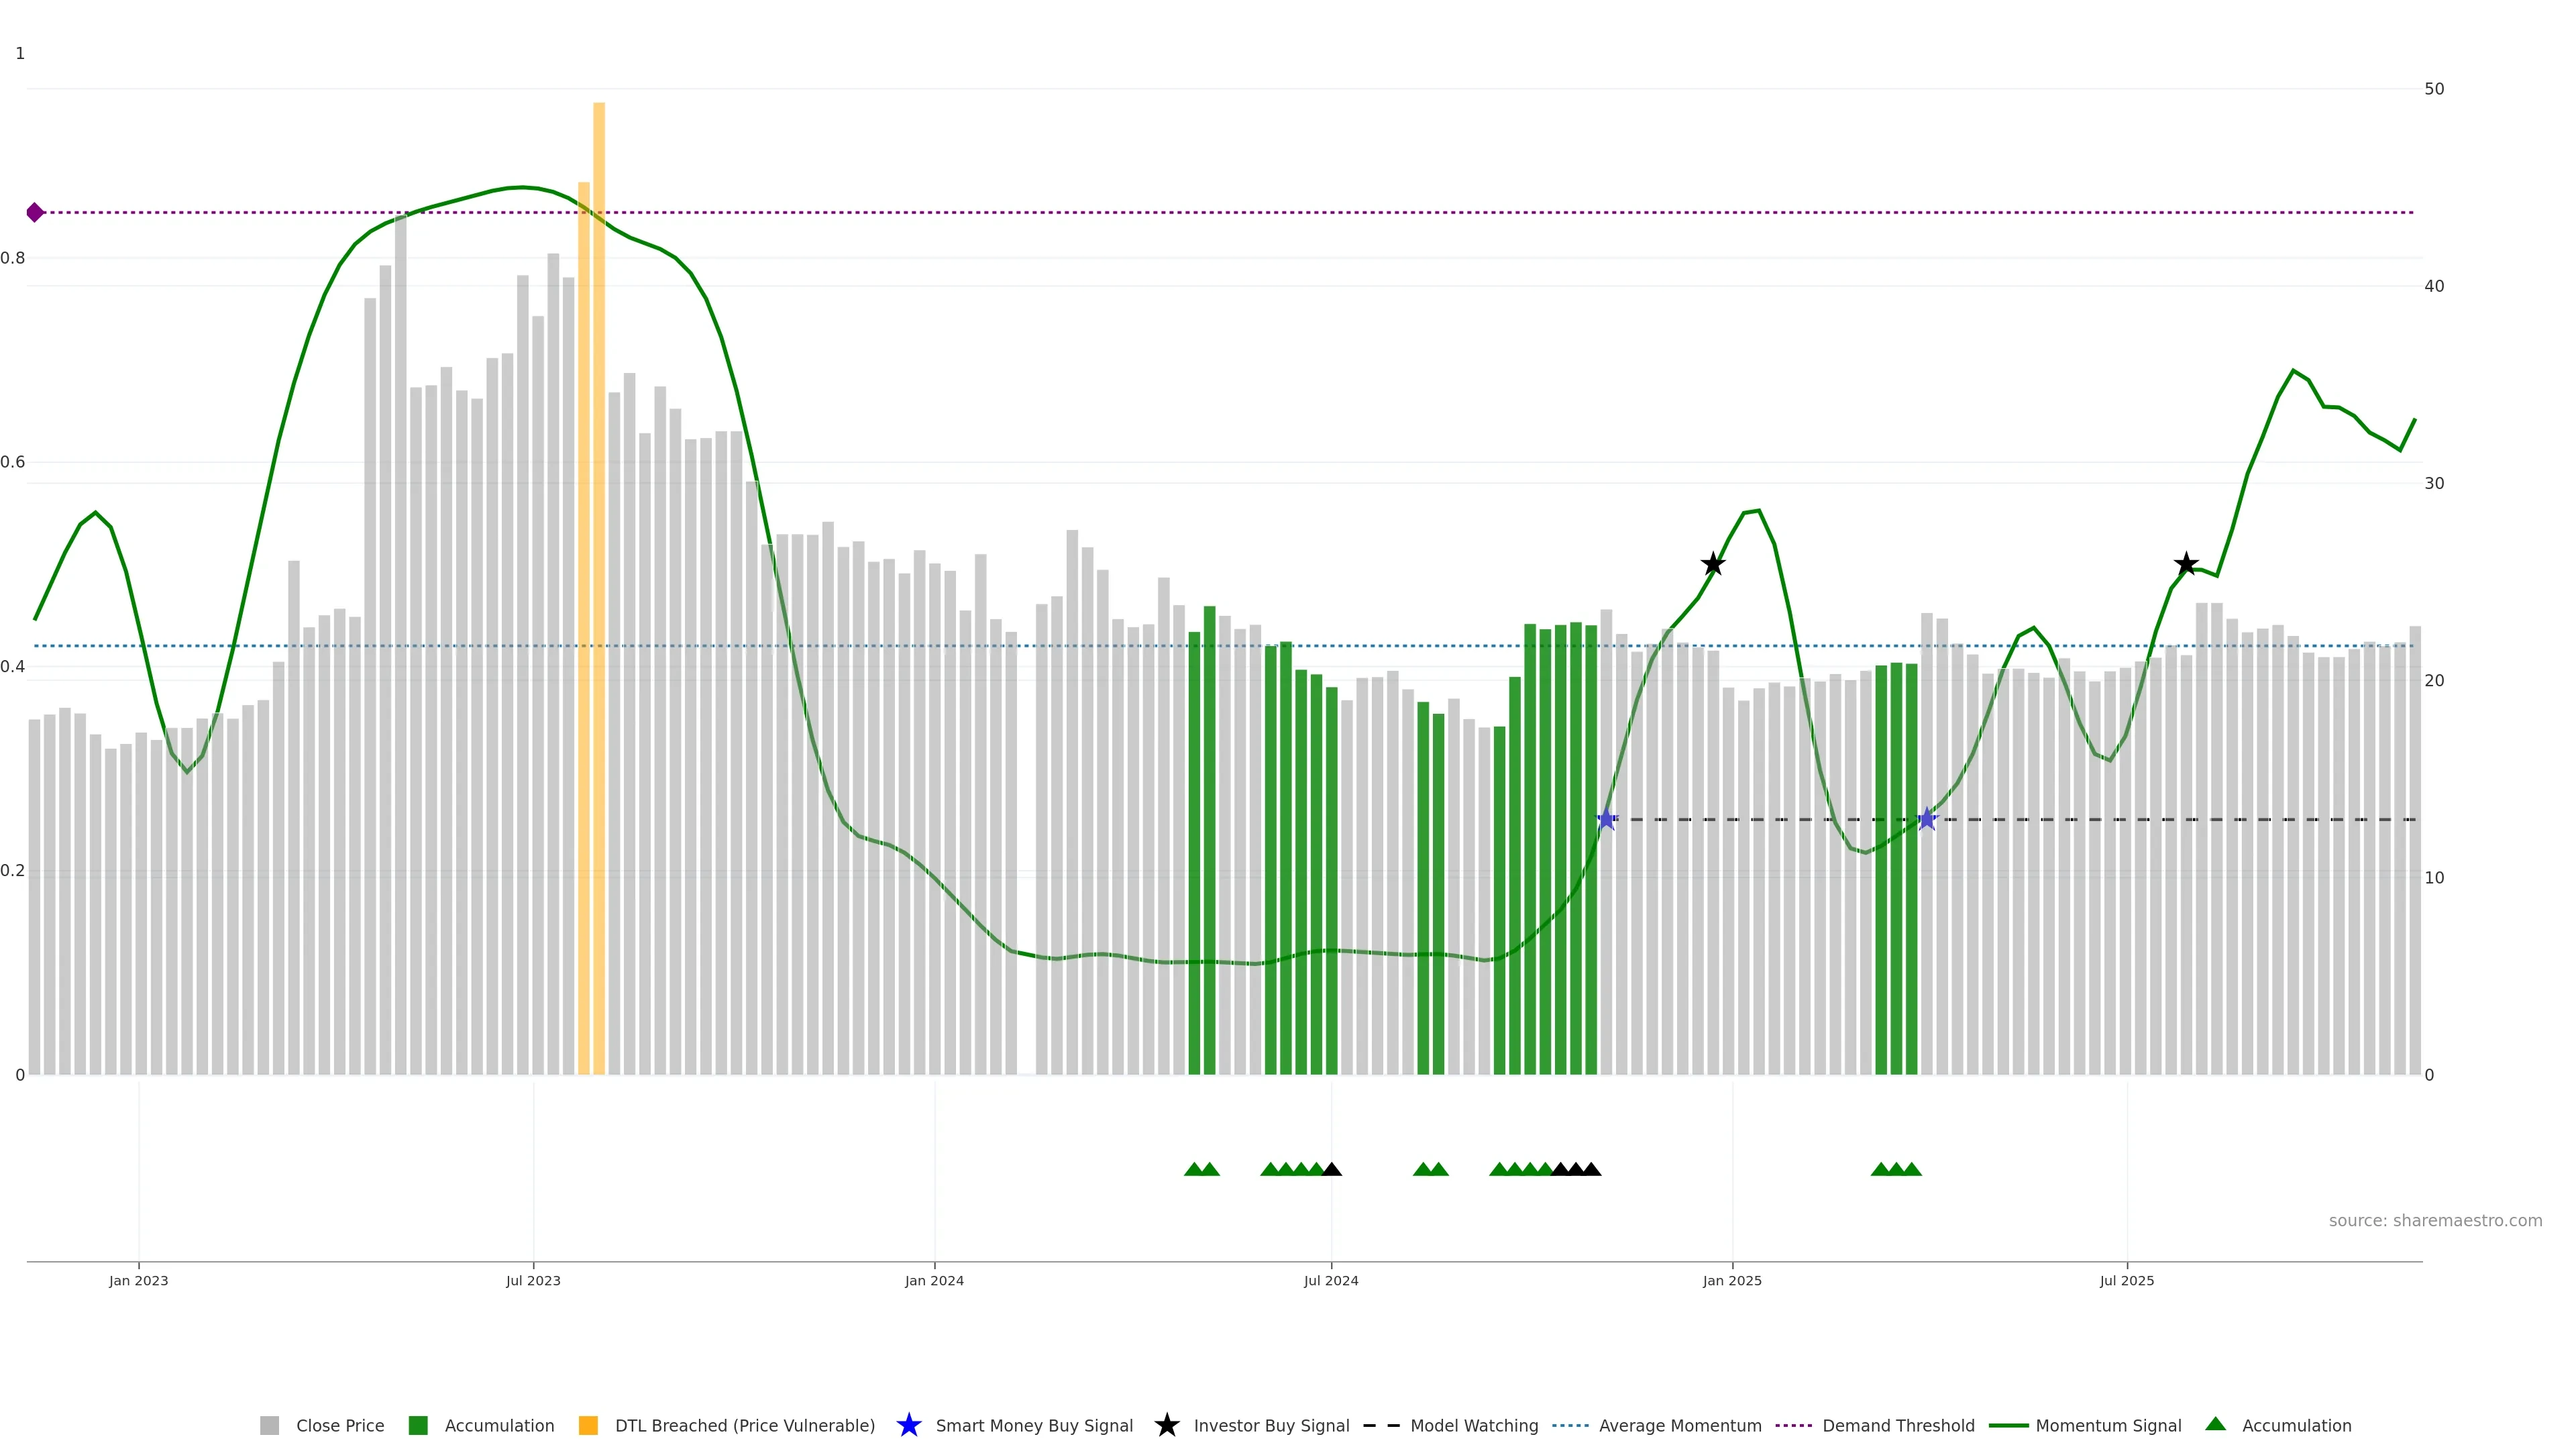The image size is (2576, 1449).
Task: Click the Jul 2024 x-axis label
Action: tap(1330, 1281)
